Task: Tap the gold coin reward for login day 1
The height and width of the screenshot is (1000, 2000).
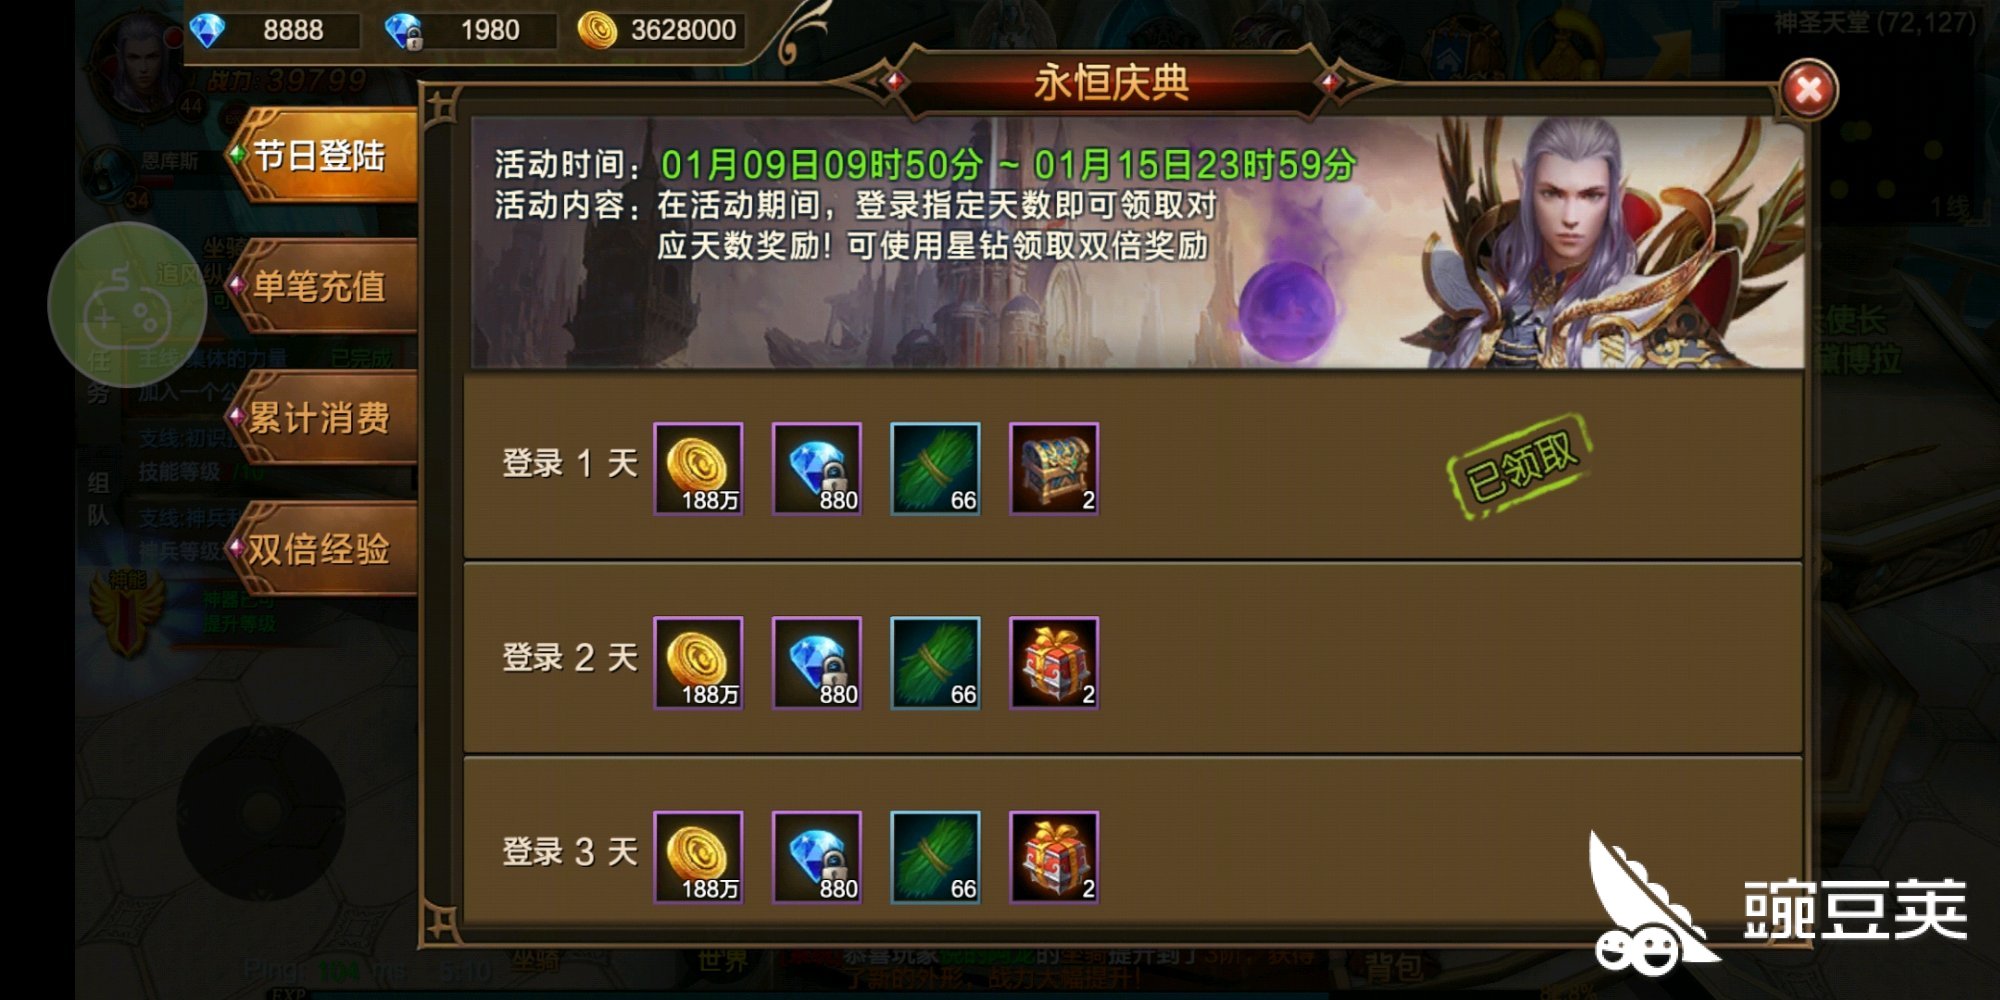Action: [x=698, y=469]
